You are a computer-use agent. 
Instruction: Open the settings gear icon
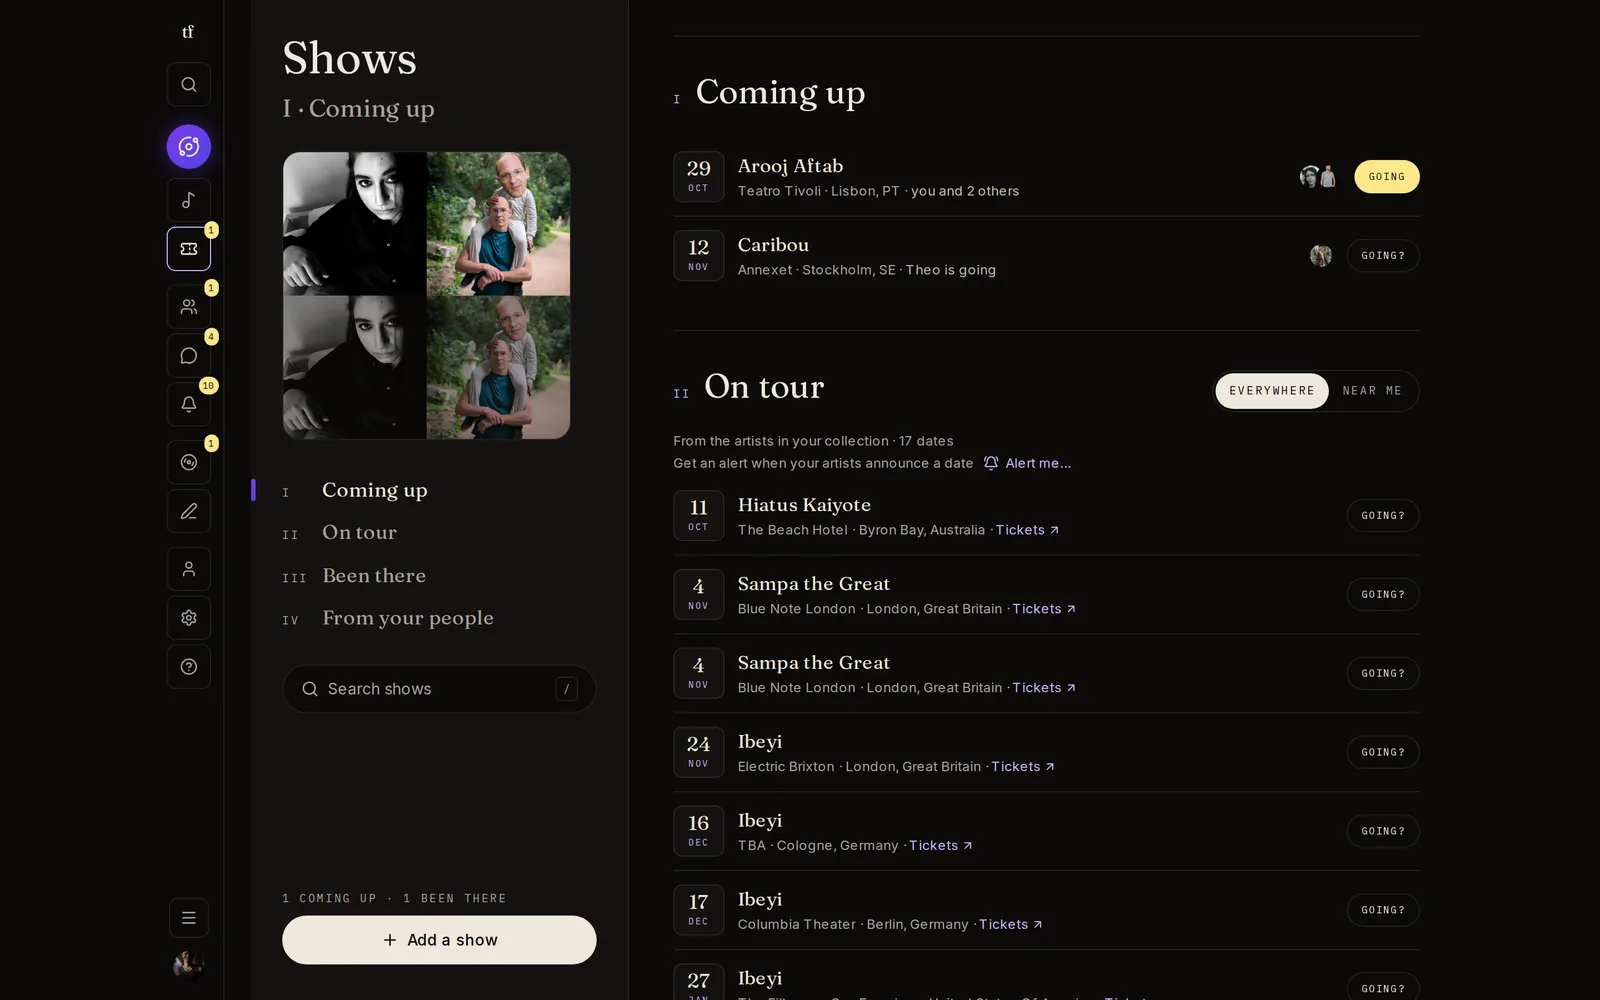point(188,618)
